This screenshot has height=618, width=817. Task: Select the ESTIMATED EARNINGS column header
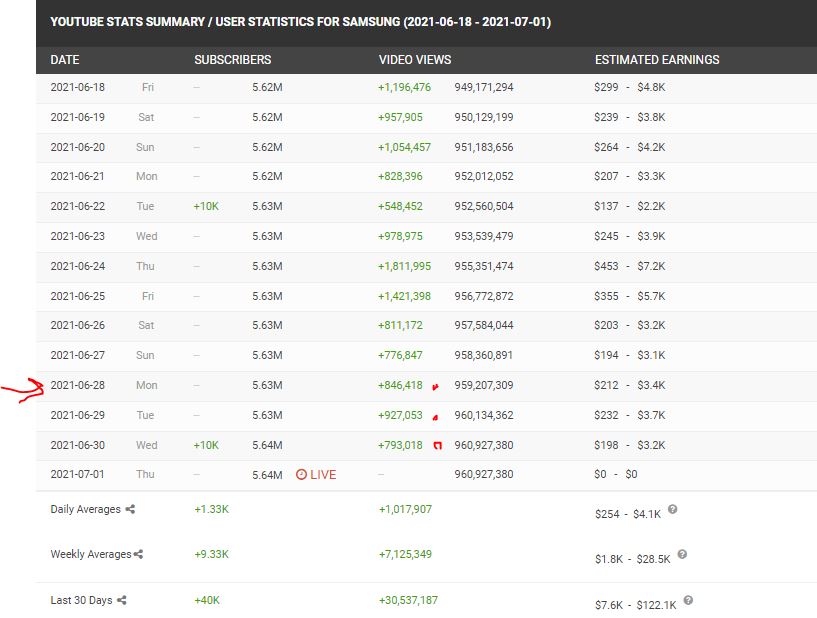pos(657,60)
